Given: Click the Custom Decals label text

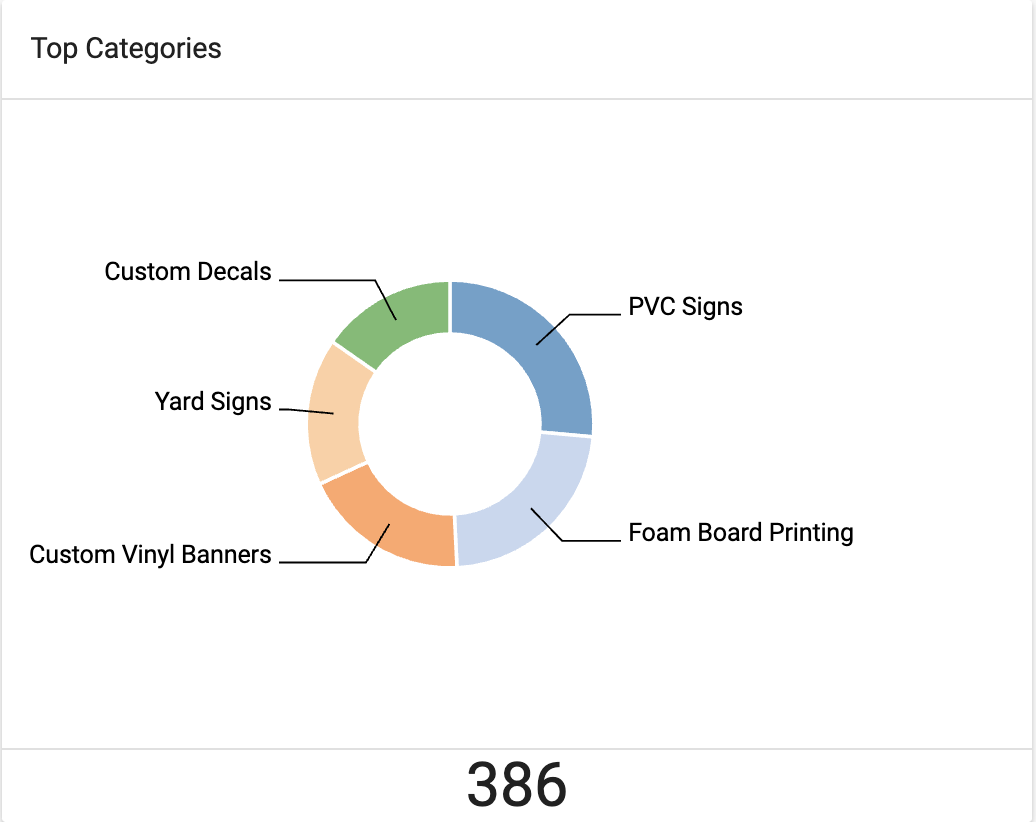Looking at the screenshot, I should pos(188,272).
